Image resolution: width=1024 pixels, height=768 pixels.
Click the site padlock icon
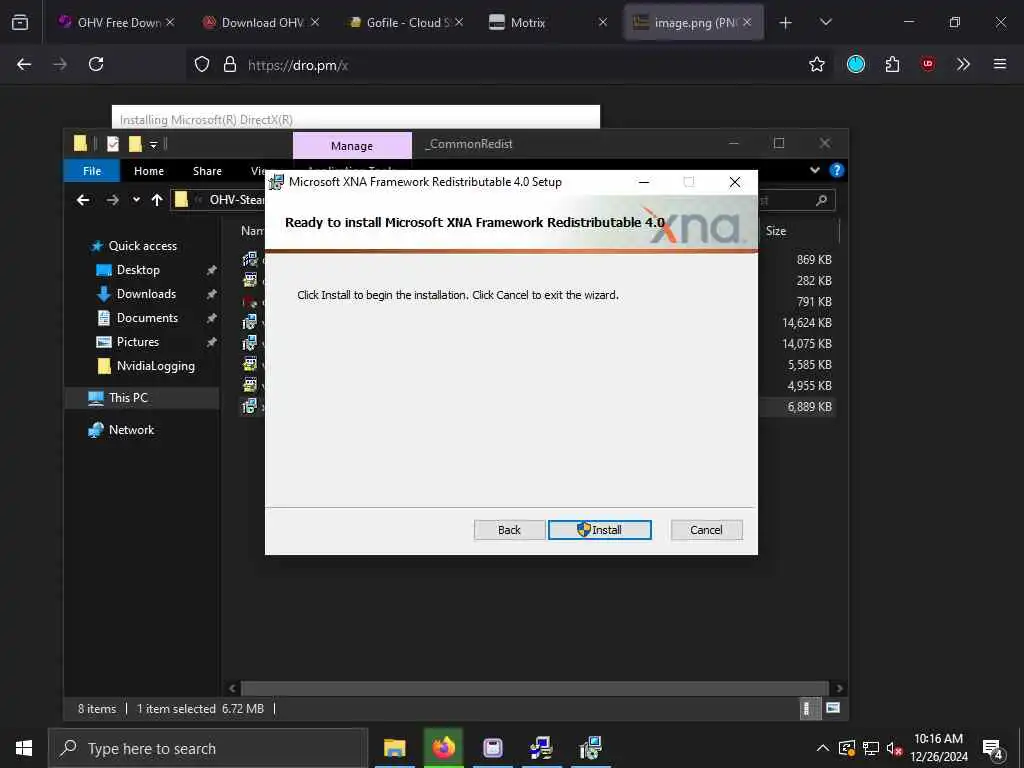click(229, 64)
